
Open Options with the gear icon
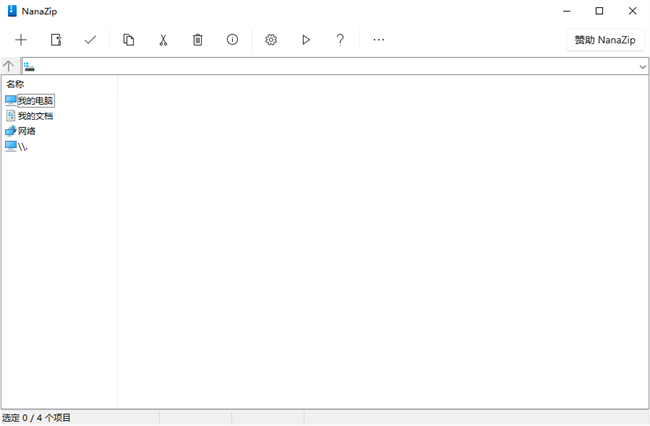pyautogui.click(x=271, y=40)
